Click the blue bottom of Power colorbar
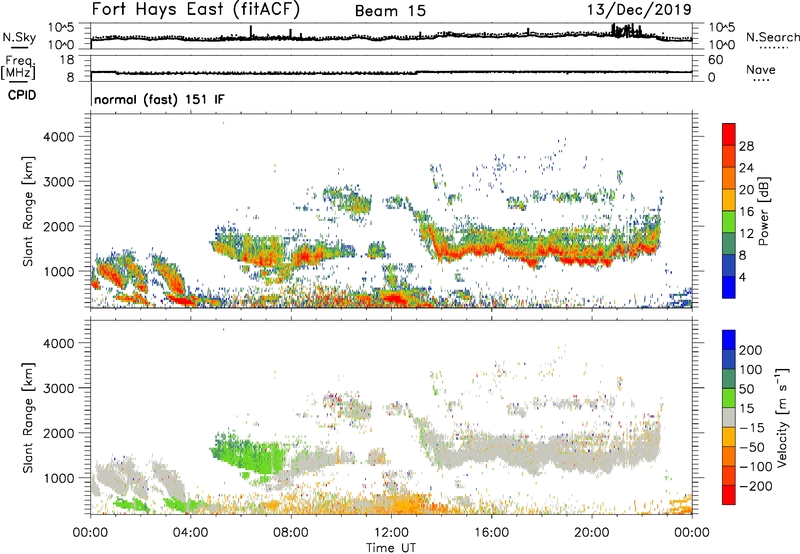The width and height of the screenshot is (800, 554). 729,287
